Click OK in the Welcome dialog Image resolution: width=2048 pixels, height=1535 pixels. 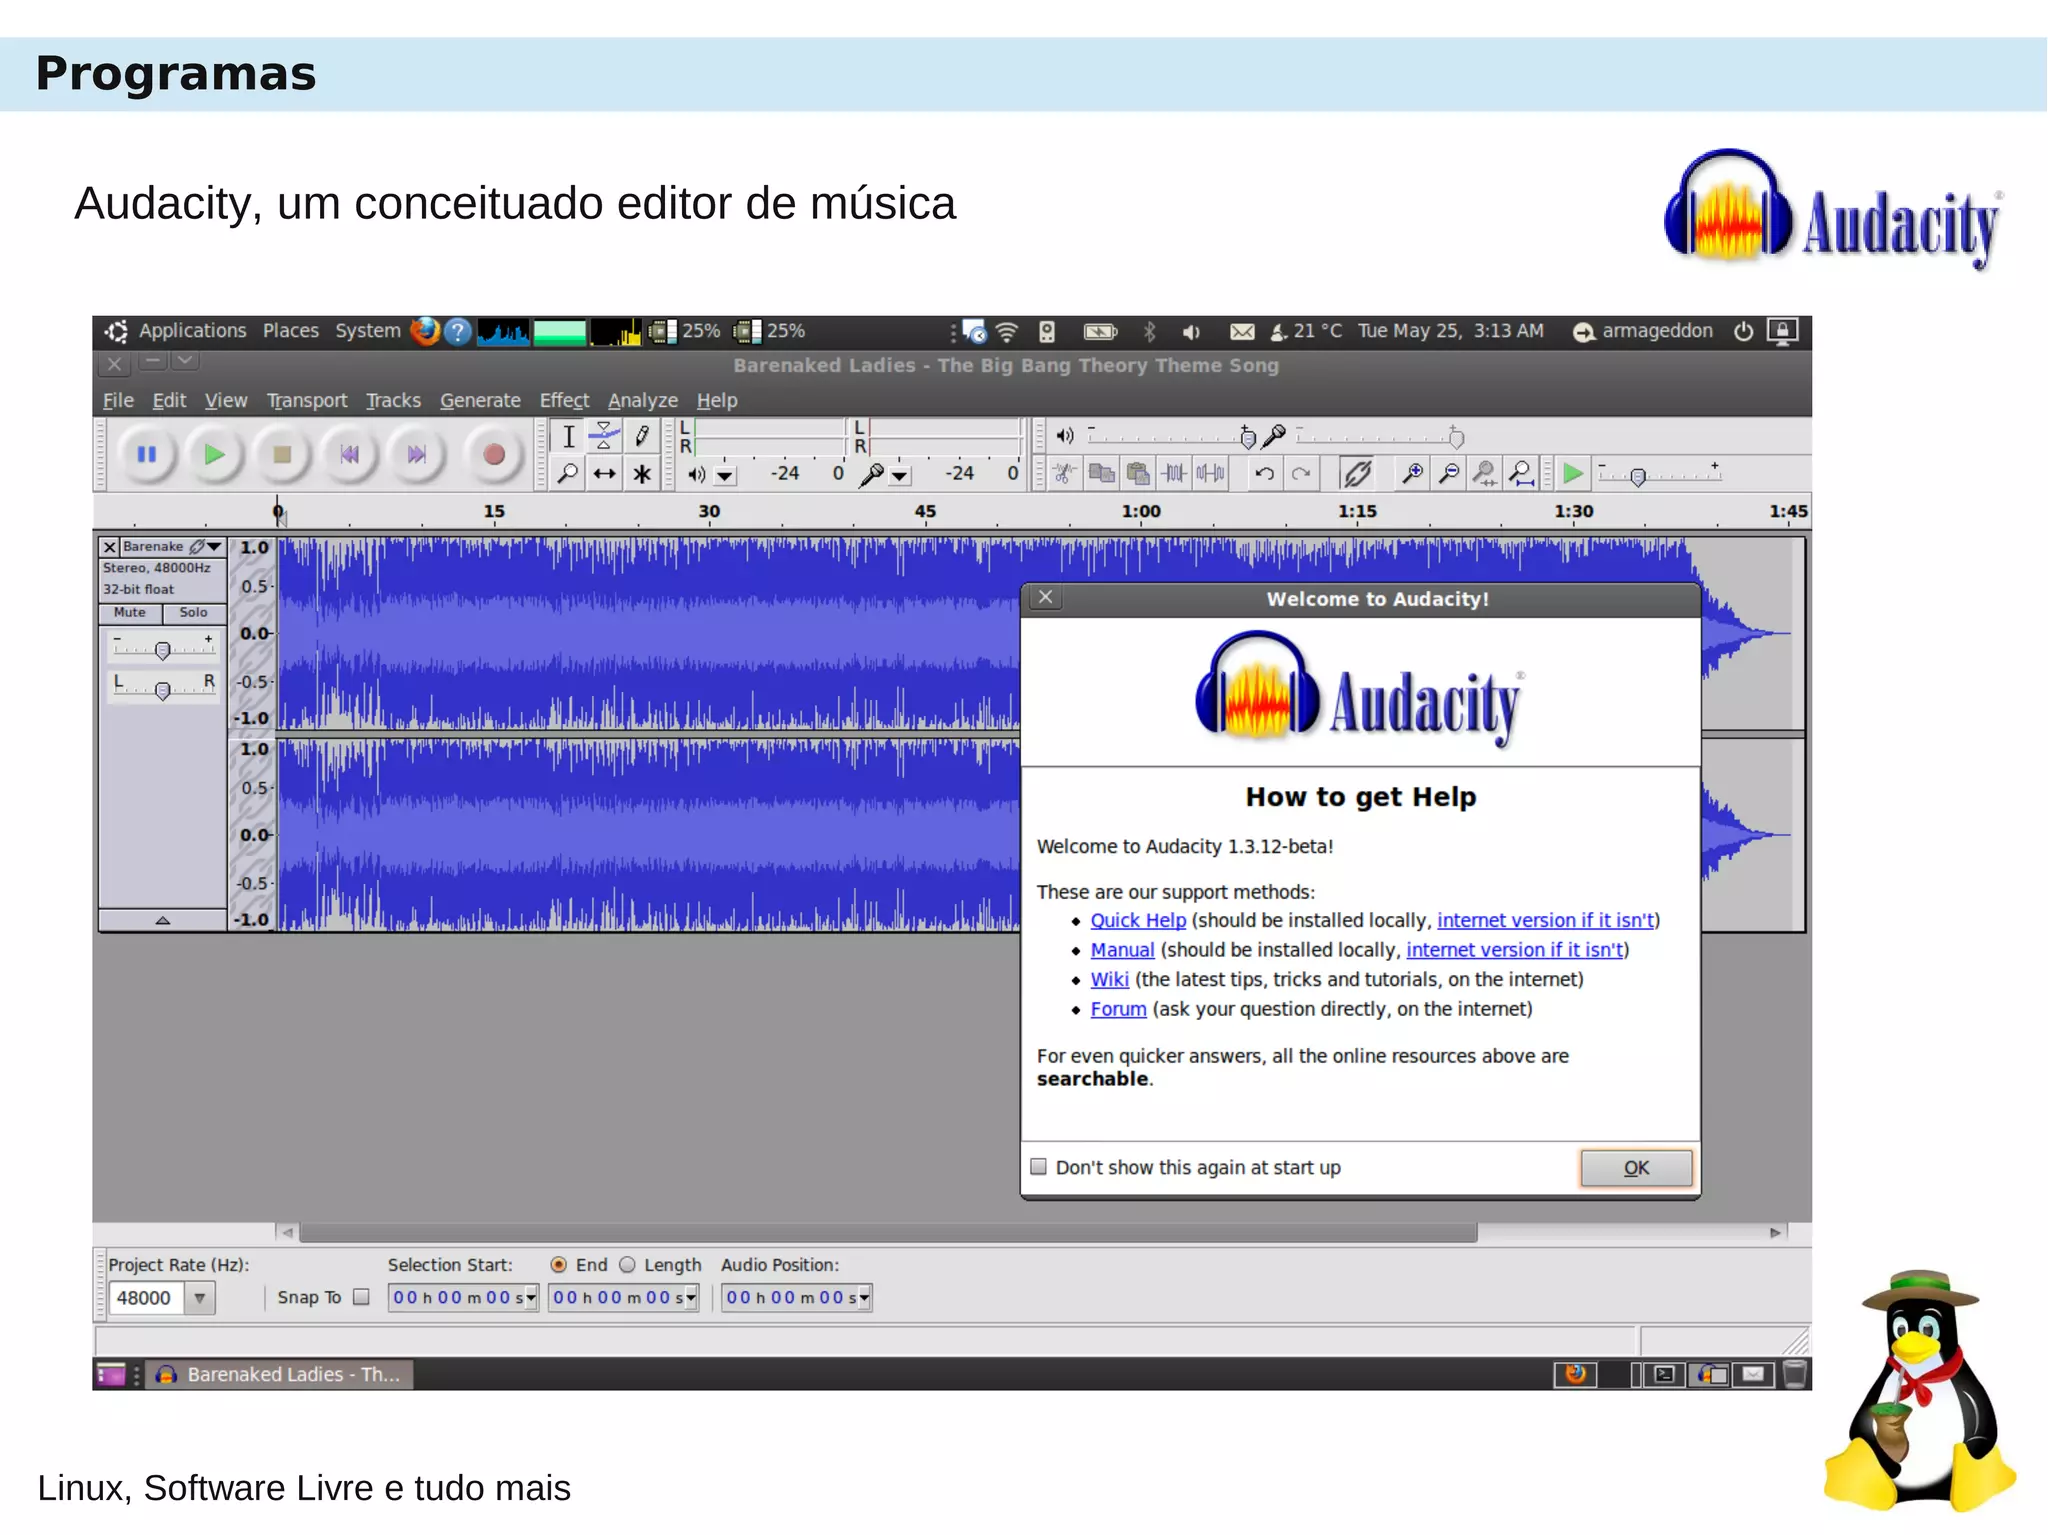point(1636,1168)
